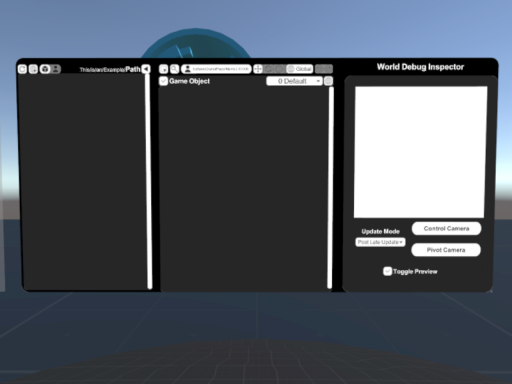512x384 pixels.
Task: Click the inspector panel vertical scrollbar
Action: (330, 187)
